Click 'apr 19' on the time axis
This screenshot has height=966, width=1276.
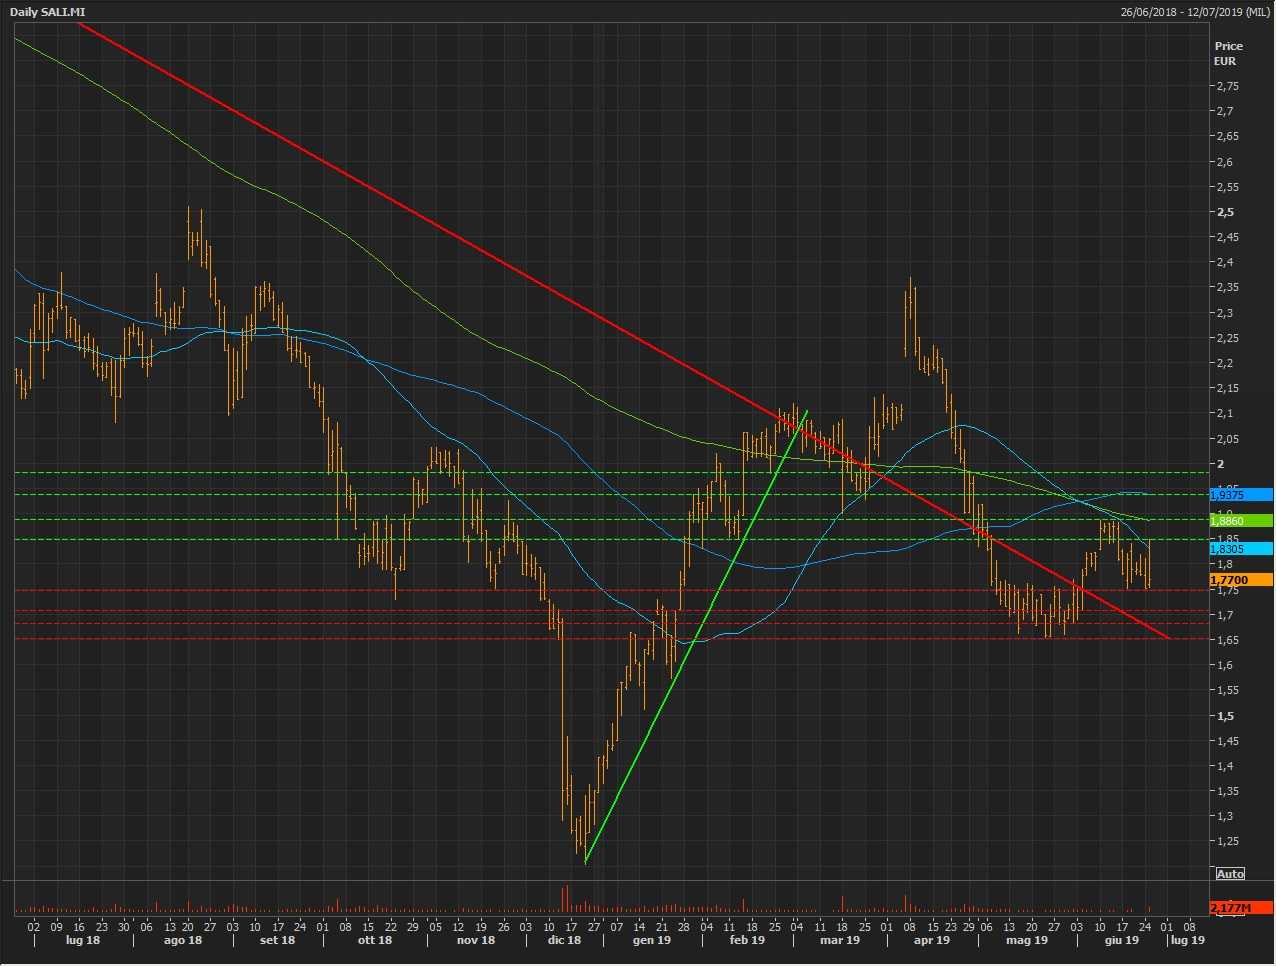pos(931,940)
